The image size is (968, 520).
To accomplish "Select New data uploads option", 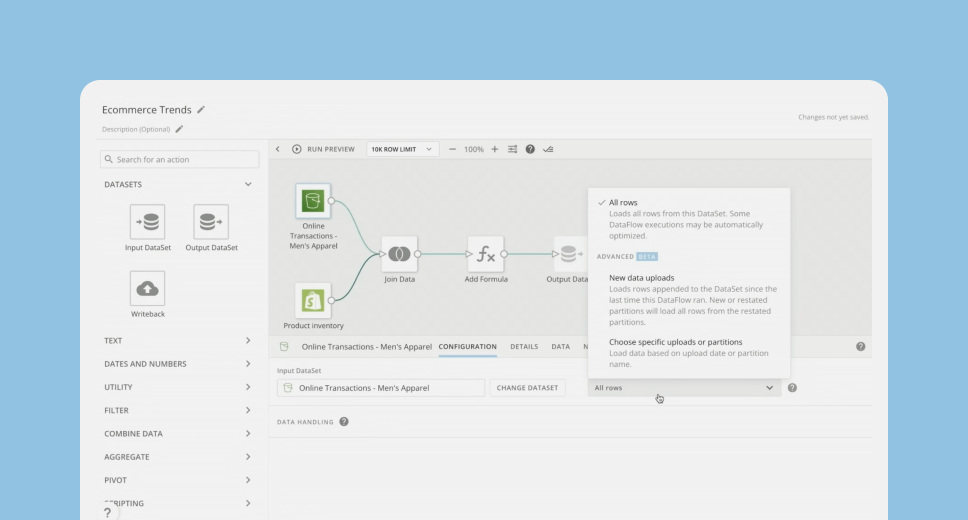I will click(x=641, y=278).
